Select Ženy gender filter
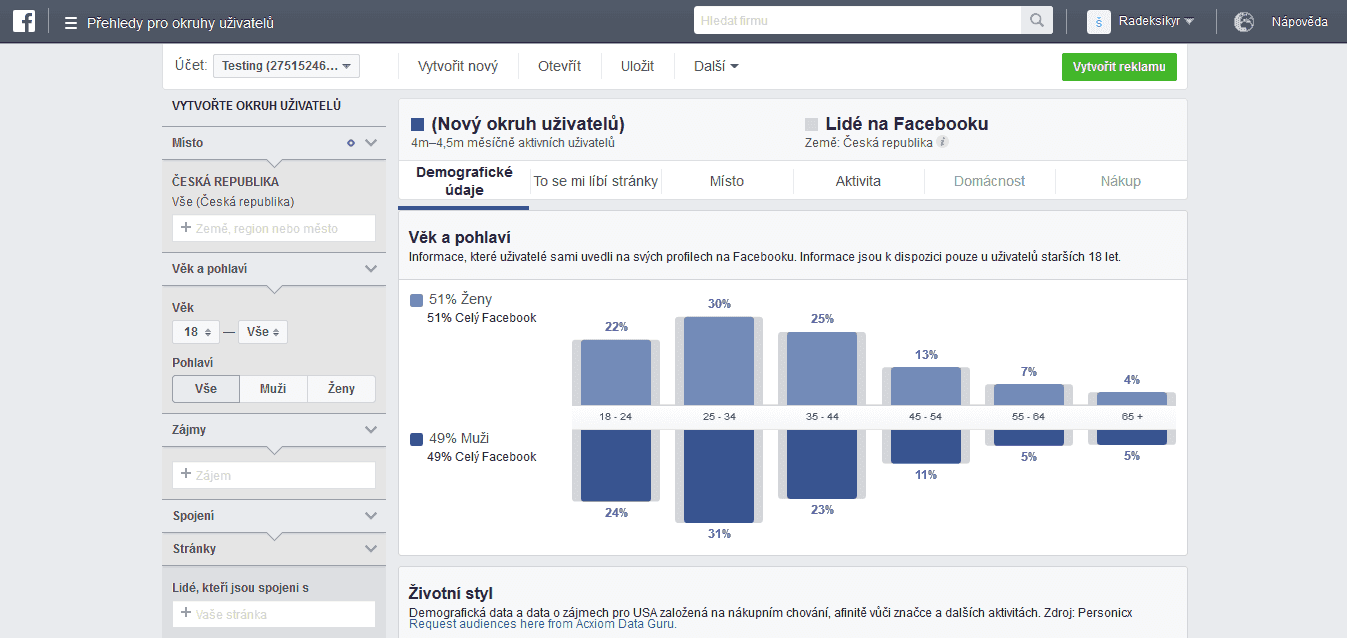Screen dimensions: 1347x638 pos(341,389)
